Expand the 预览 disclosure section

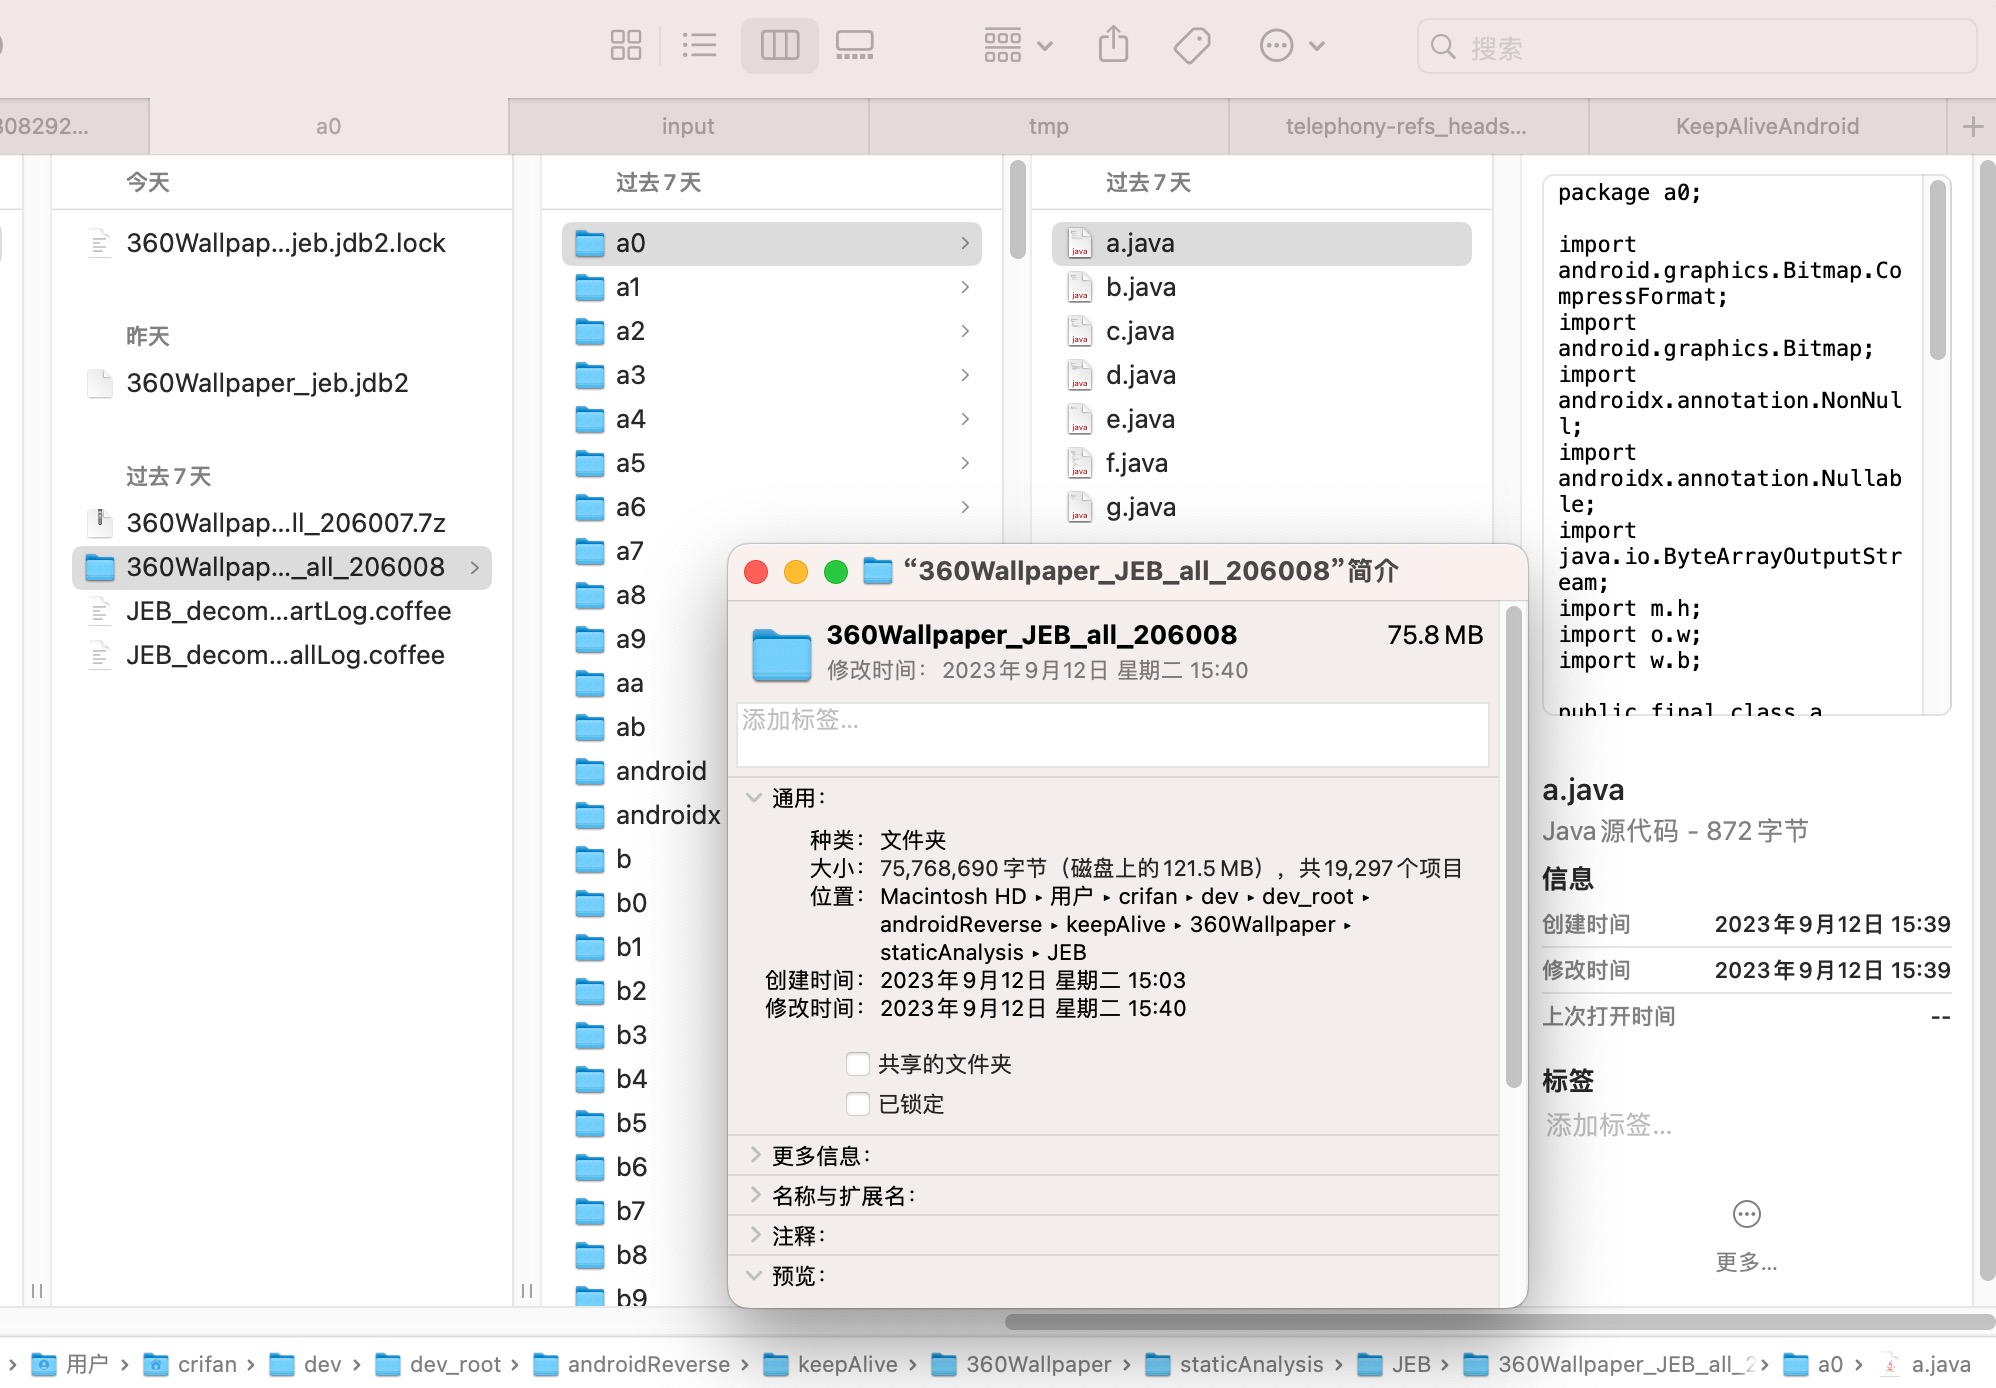tap(754, 1276)
